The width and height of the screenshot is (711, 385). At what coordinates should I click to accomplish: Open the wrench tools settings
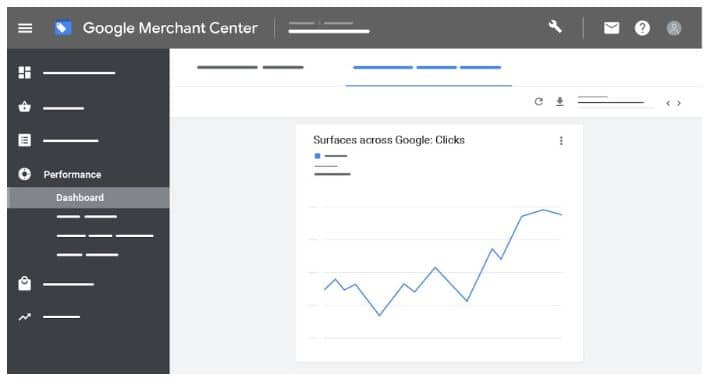pyautogui.click(x=555, y=27)
